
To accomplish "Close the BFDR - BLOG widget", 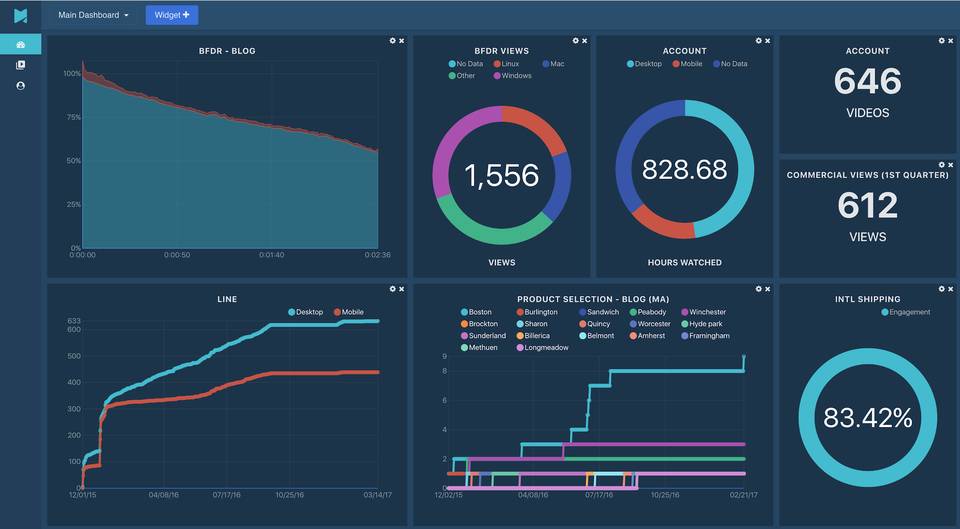I will (x=402, y=41).
